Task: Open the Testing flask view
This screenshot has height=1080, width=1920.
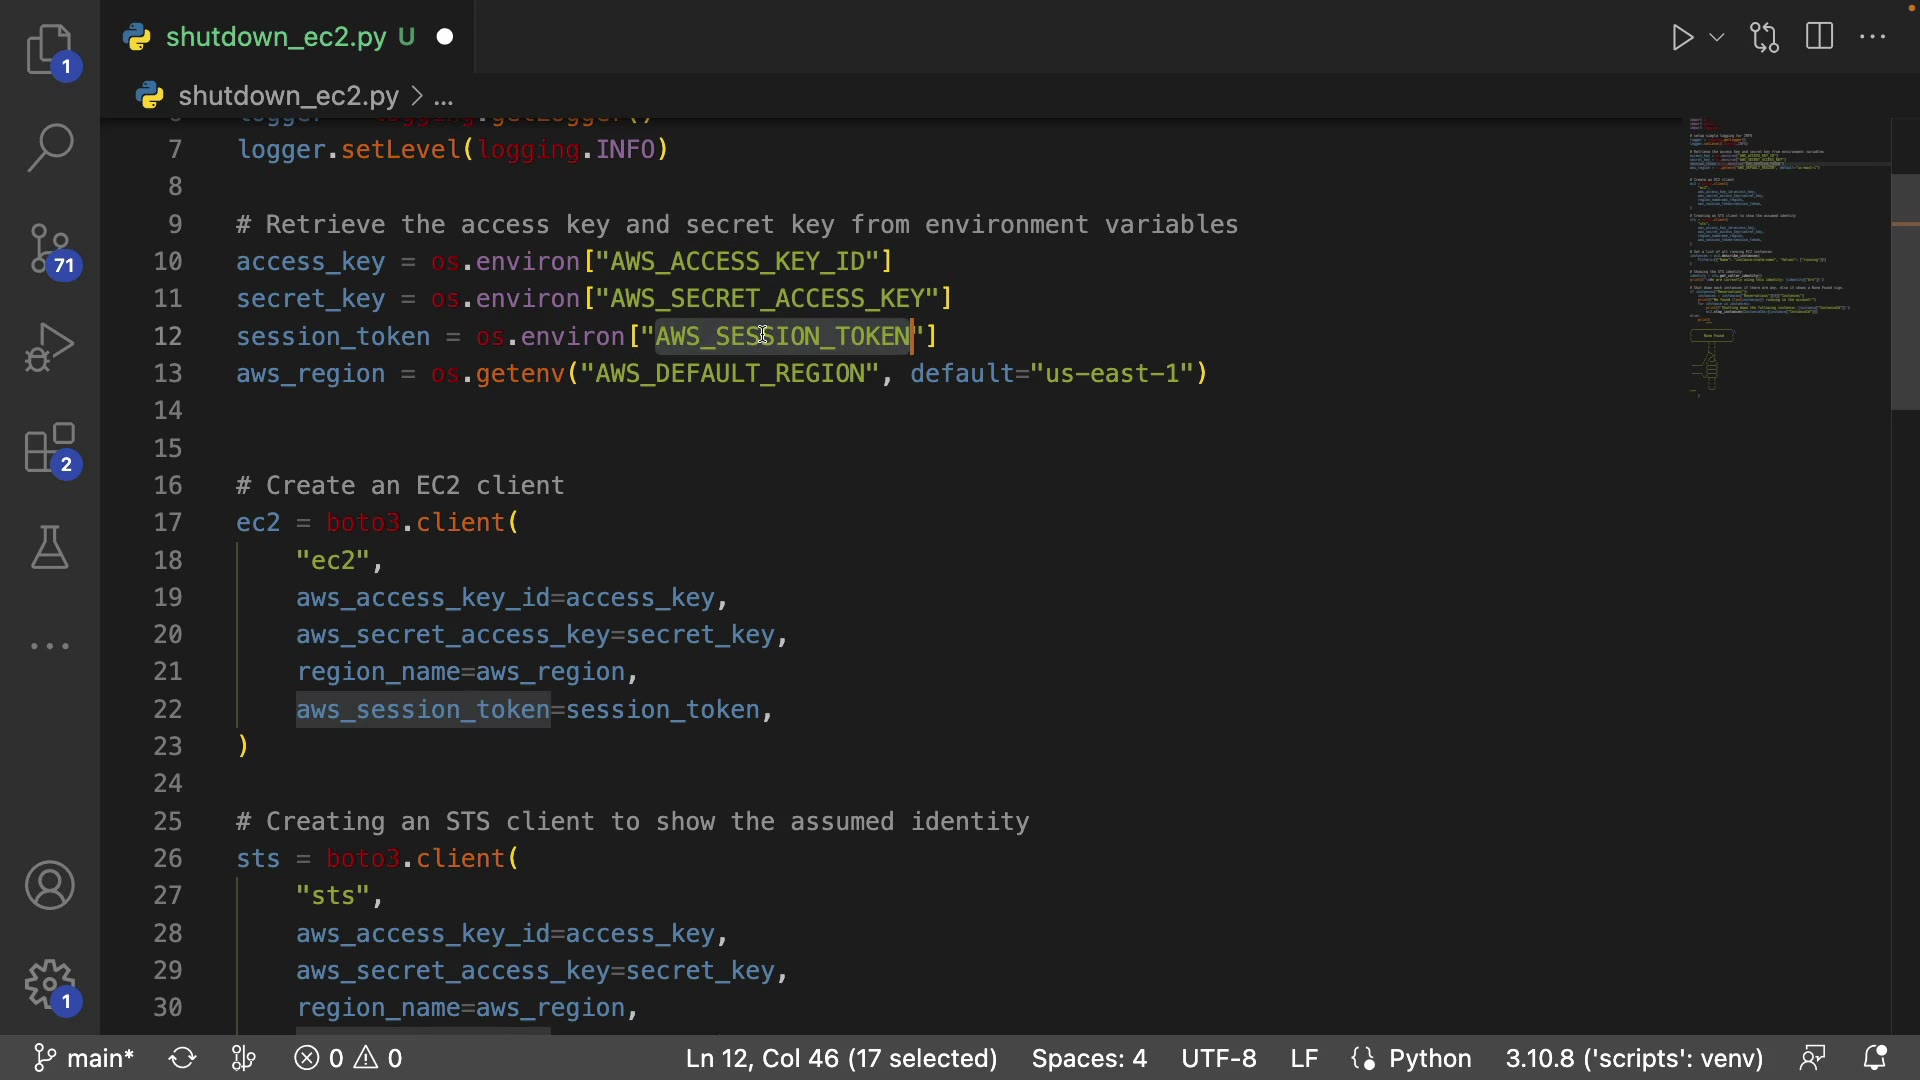Action: pos(50,547)
